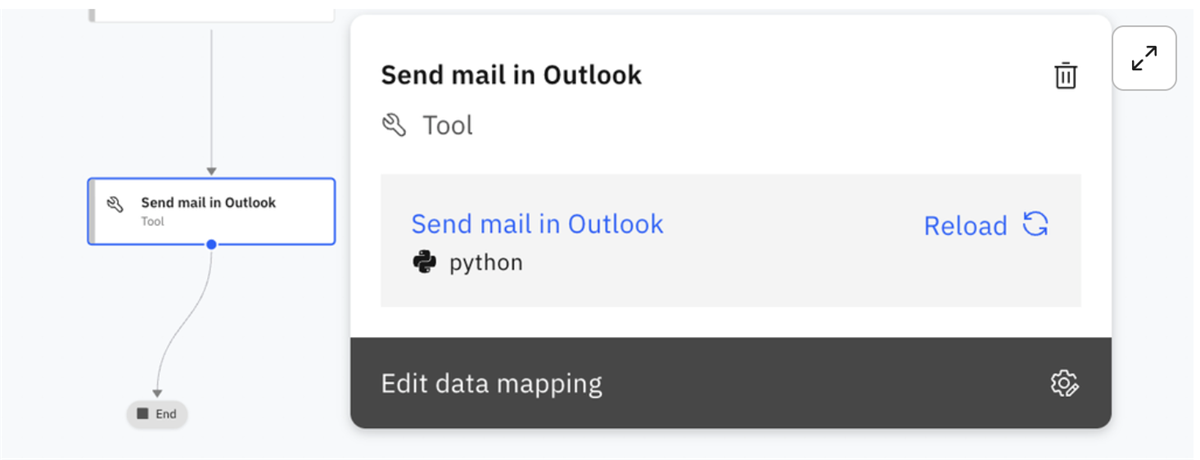Click the gear icon on Edit data mapping

coord(1064,384)
